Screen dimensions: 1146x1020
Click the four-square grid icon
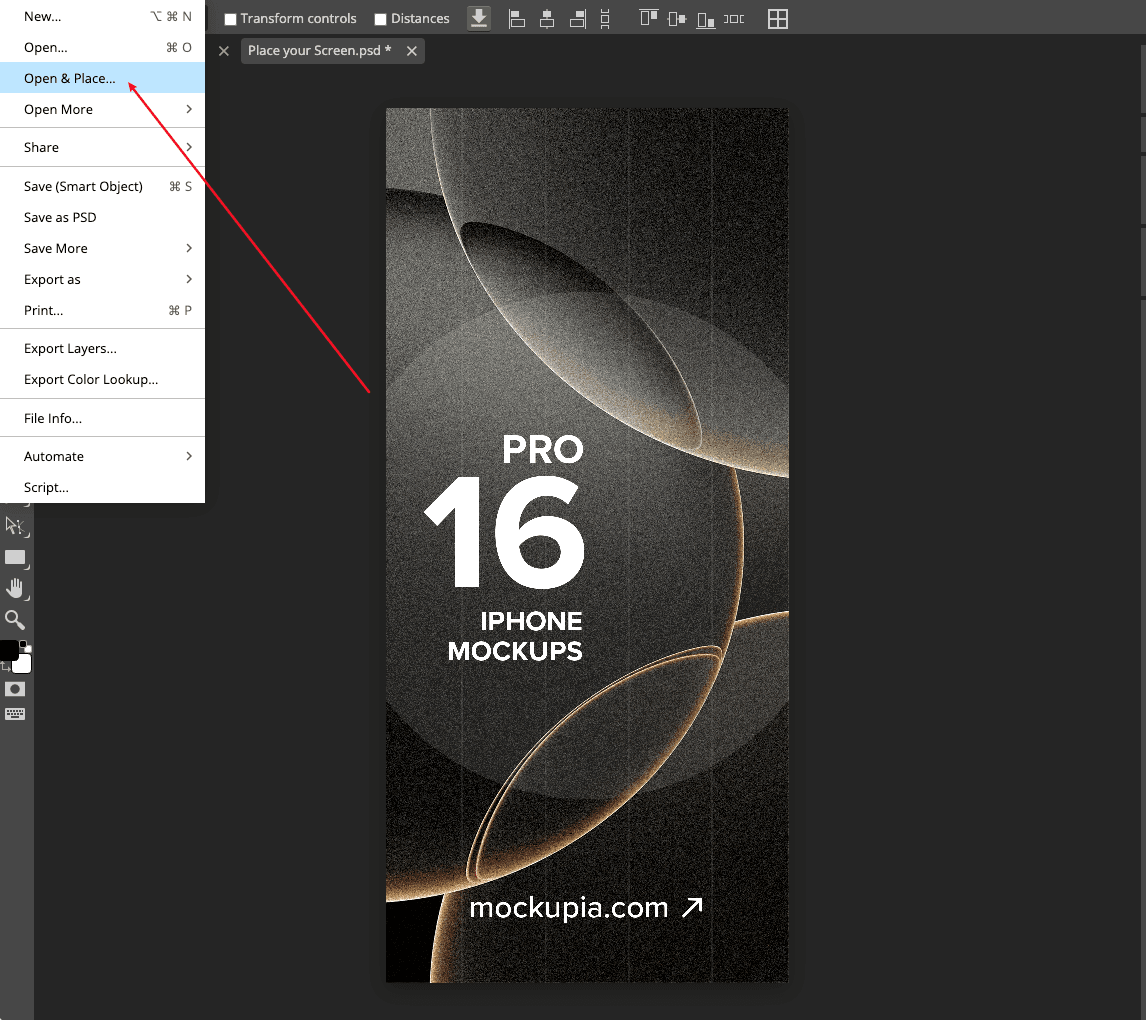click(x=777, y=18)
